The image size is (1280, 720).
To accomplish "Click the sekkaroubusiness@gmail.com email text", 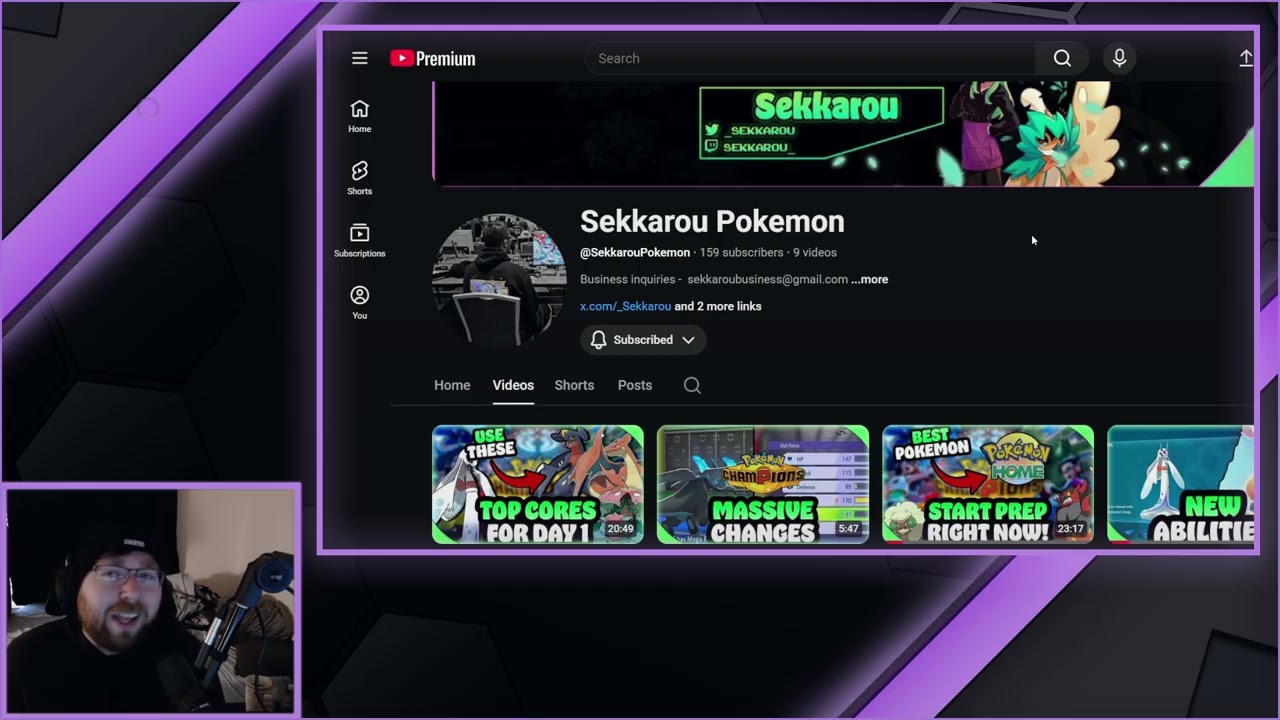I will click(x=767, y=279).
